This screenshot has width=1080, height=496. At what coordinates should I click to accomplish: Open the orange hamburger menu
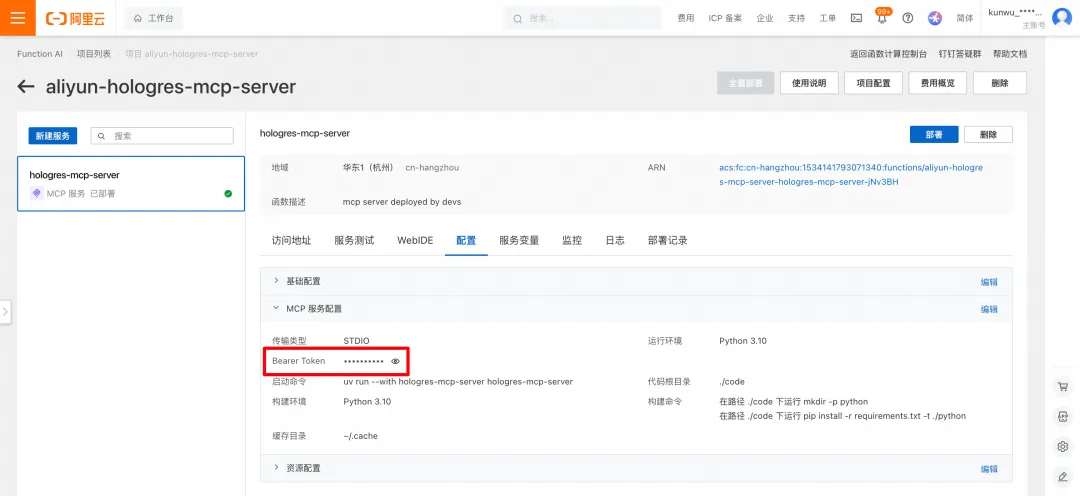click(17, 18)
